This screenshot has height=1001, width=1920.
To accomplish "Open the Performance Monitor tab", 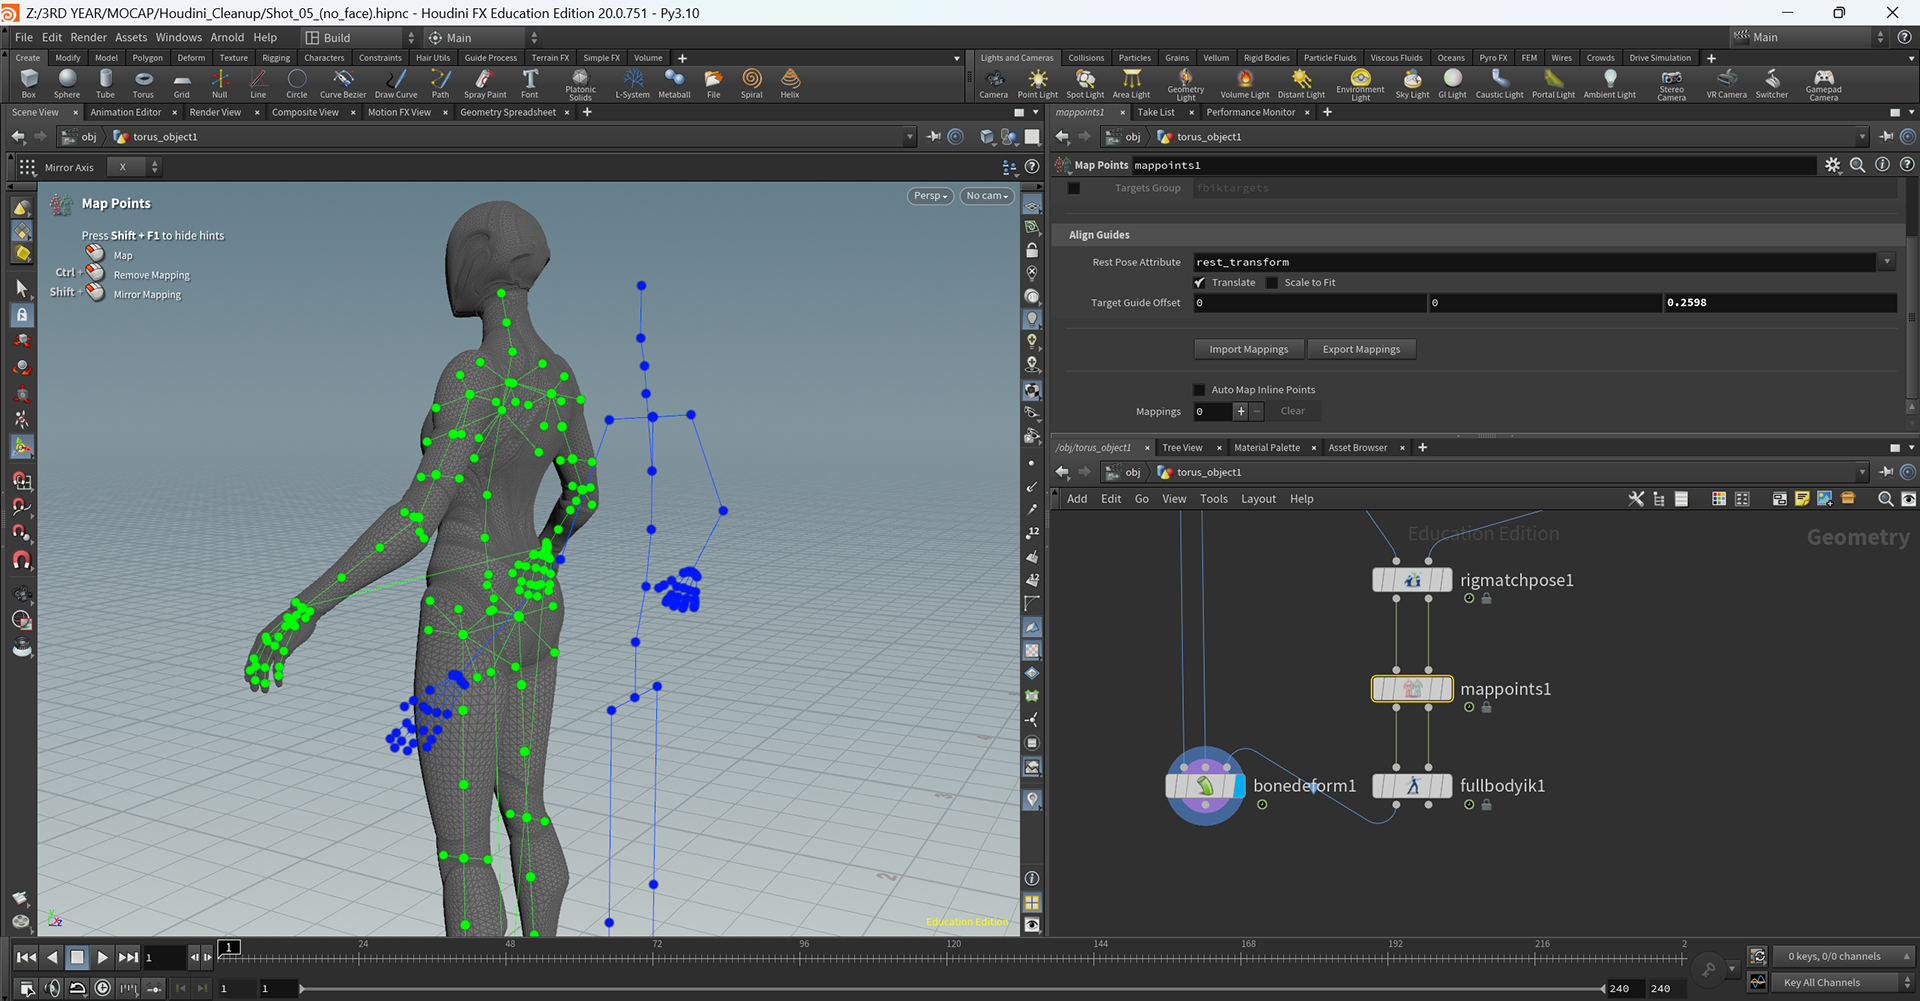I will (1250, 112).
